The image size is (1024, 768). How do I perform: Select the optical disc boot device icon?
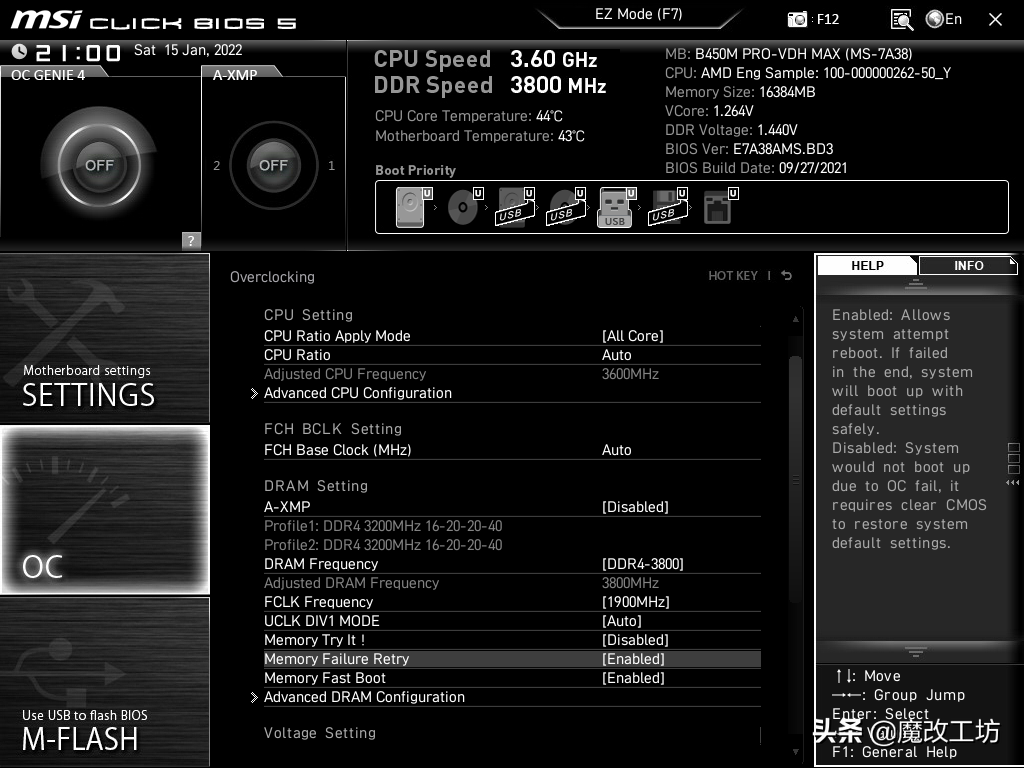point(464,207)
